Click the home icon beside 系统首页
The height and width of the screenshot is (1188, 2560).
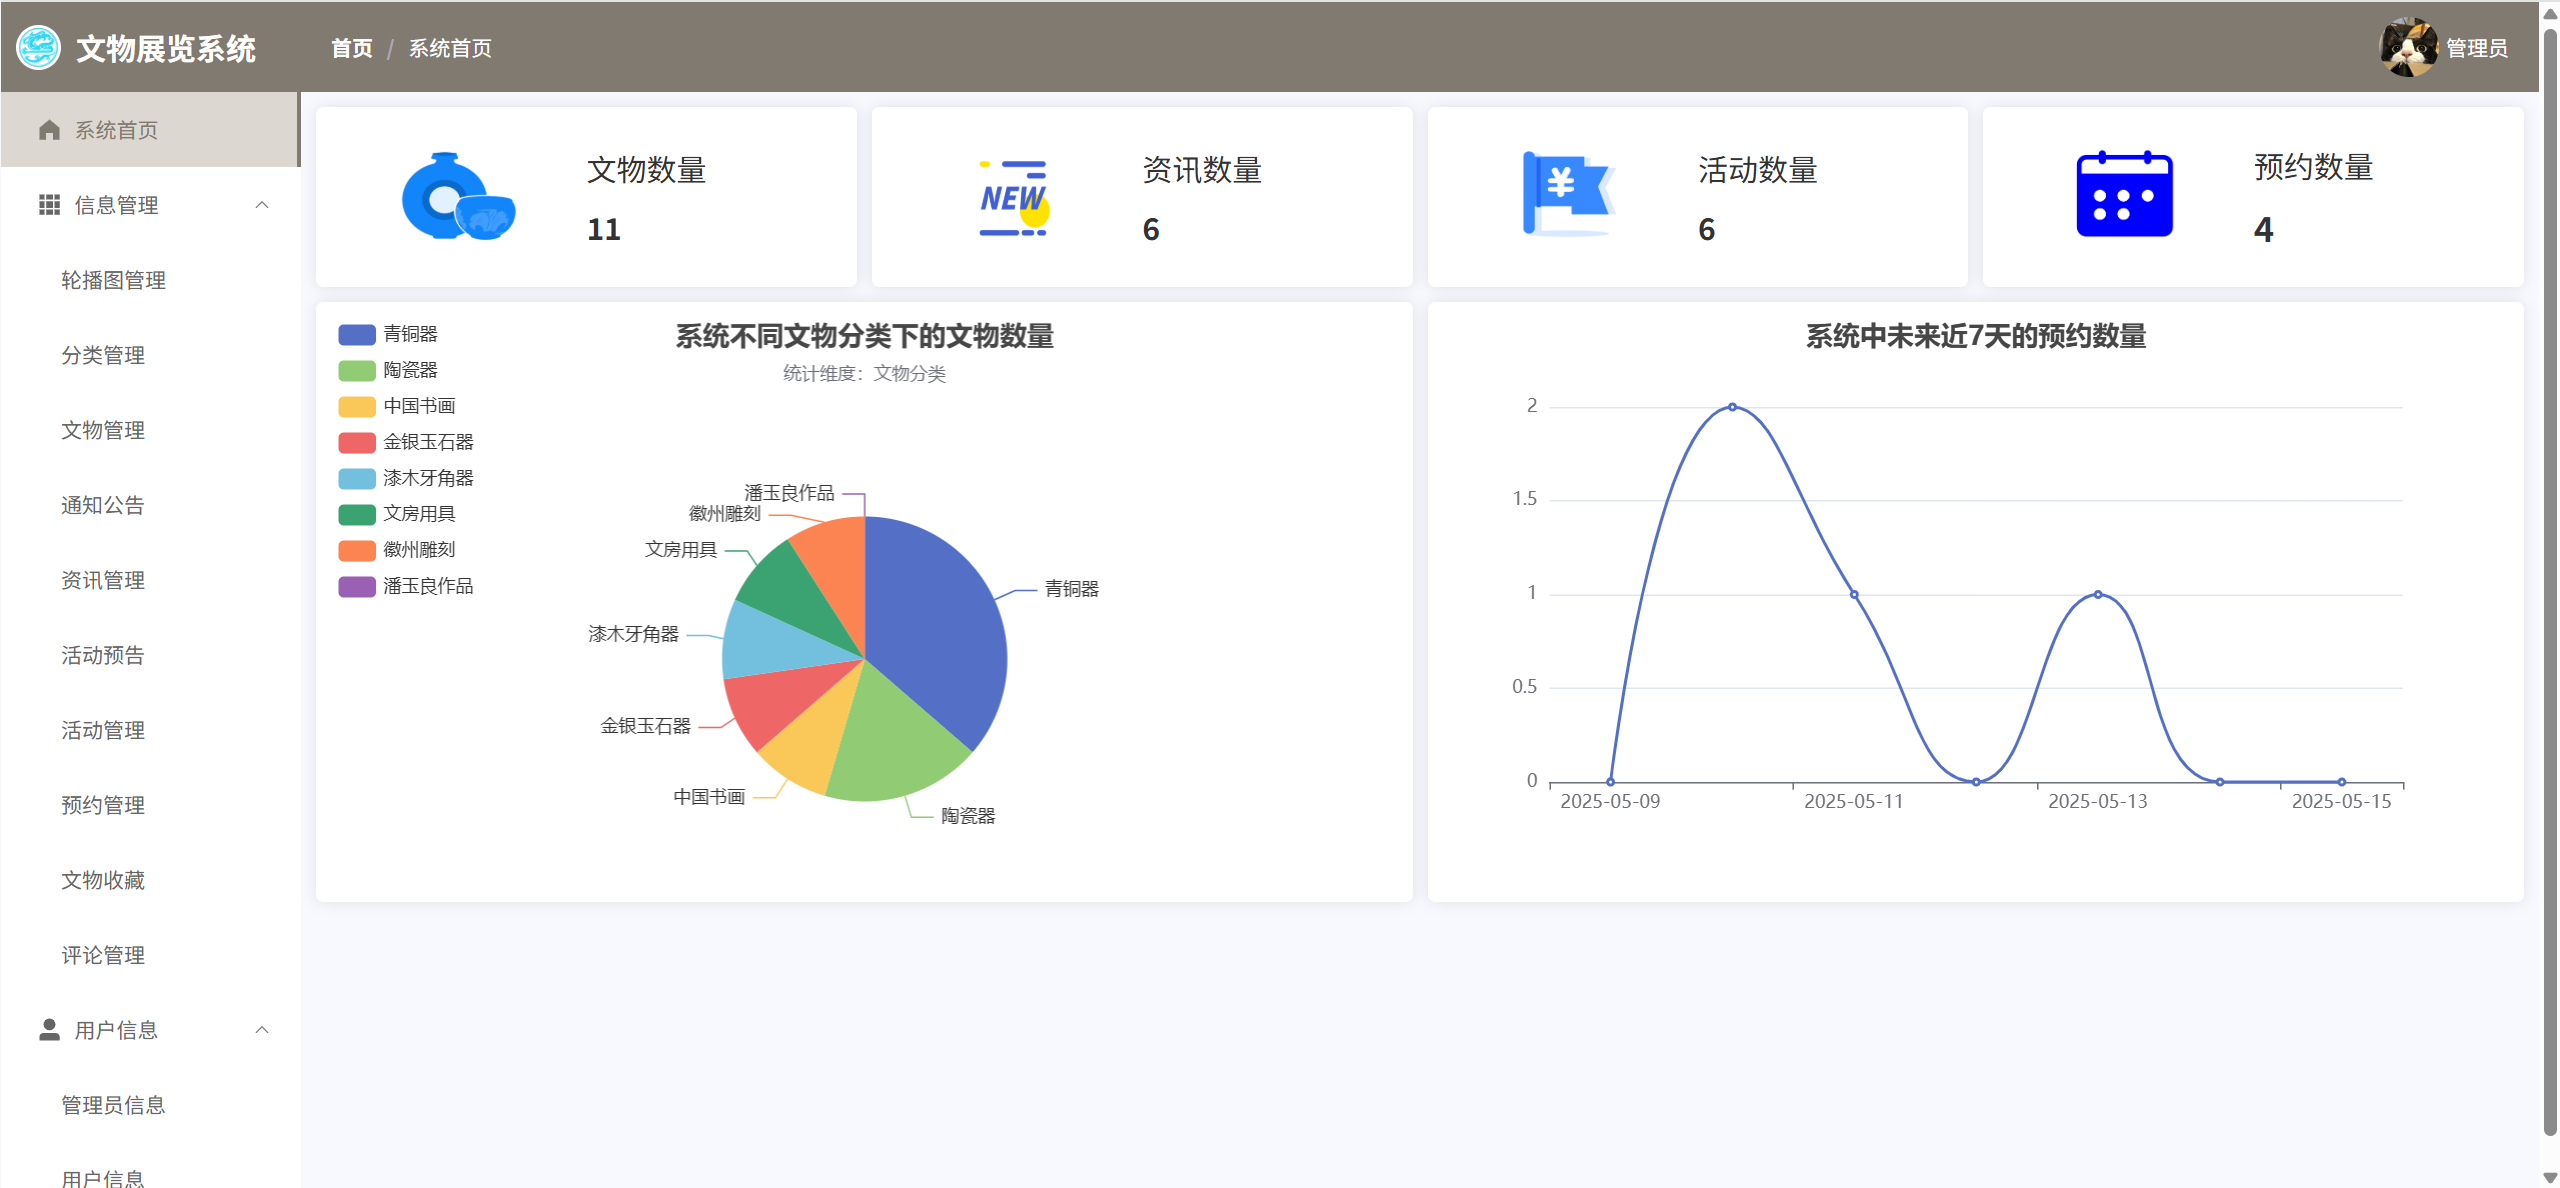pos(49,130)
